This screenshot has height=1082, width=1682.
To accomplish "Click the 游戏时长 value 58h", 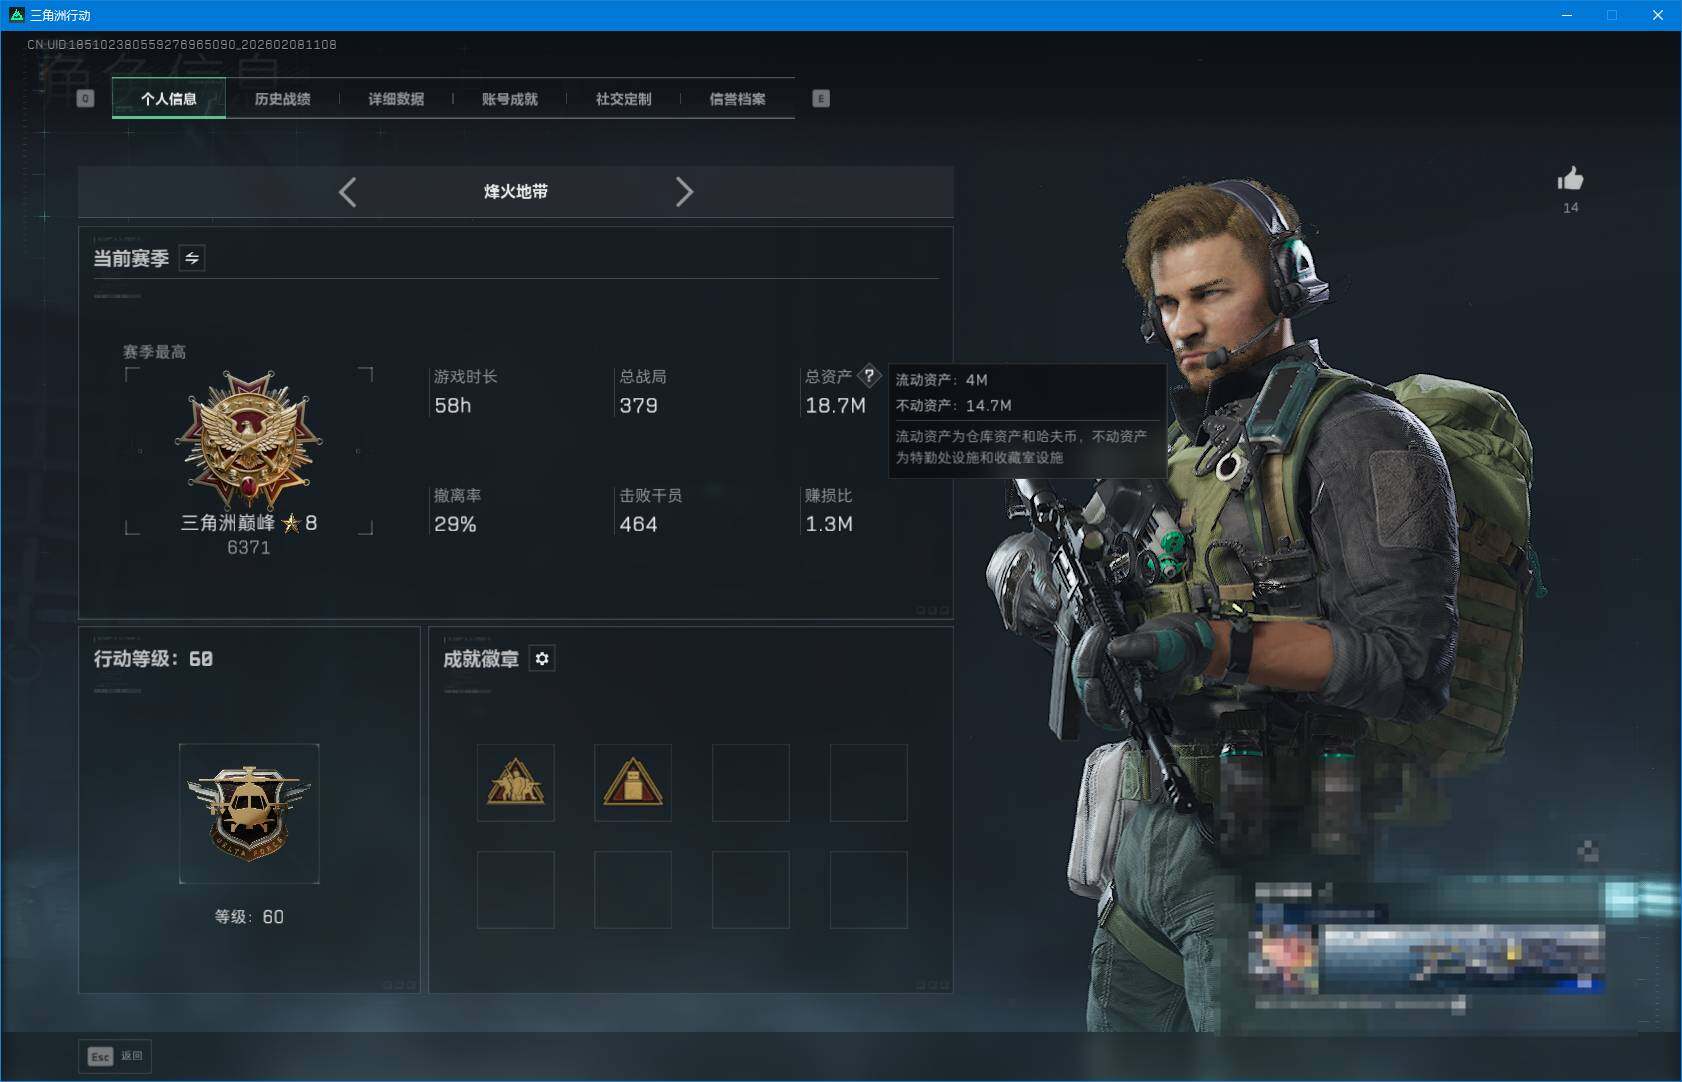I will pyautogui.click(x=452, y=405).
